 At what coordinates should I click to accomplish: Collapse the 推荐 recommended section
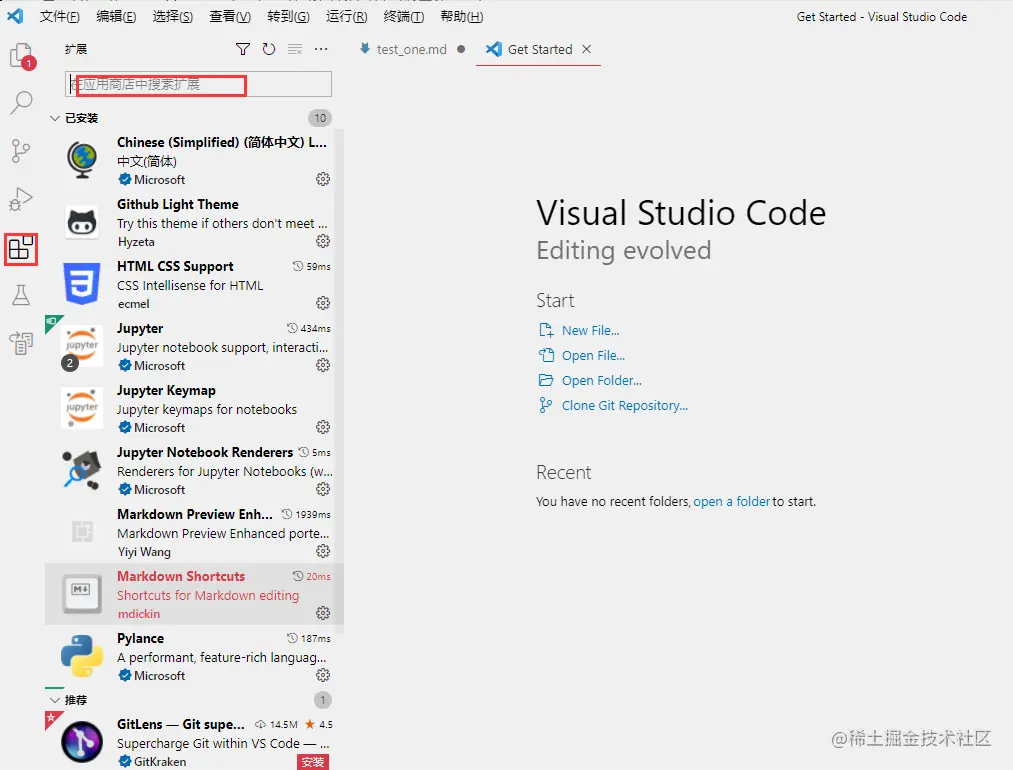(55, 700)
